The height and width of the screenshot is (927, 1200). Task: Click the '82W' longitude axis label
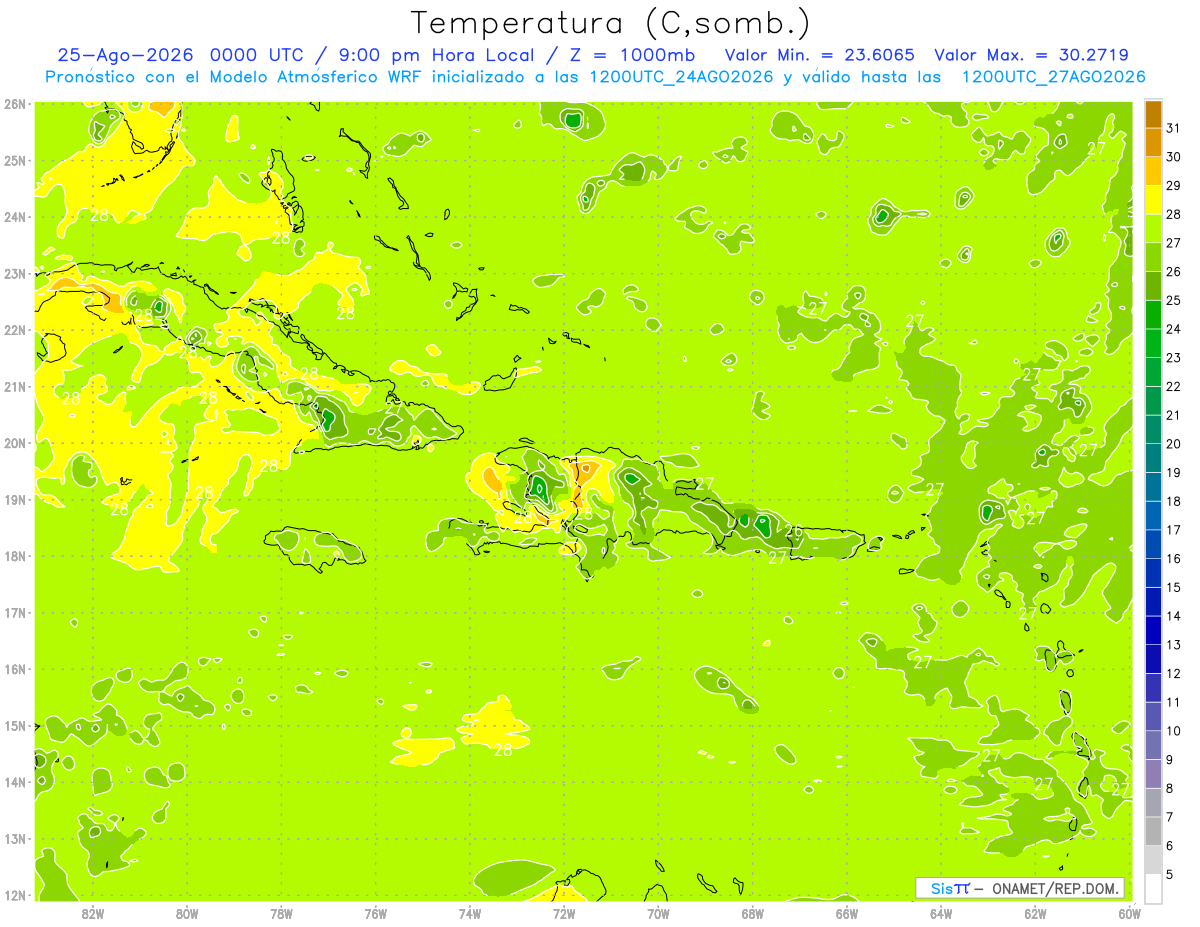pos(93,913)
